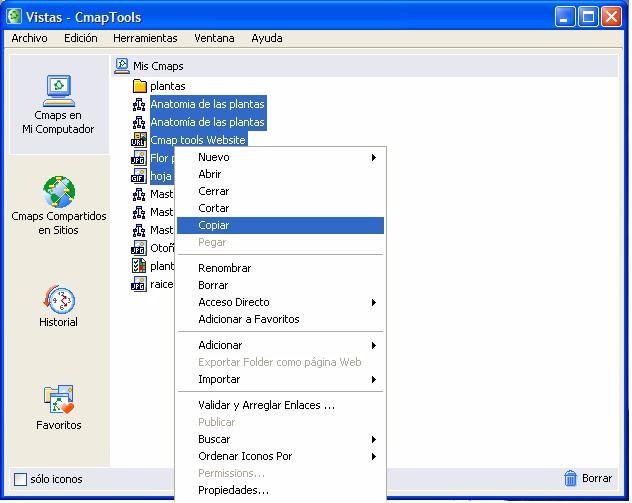Screen dimensions: 632x503
Task: Select the Acceso Directo menu entry
Action: tap(281, 302)
